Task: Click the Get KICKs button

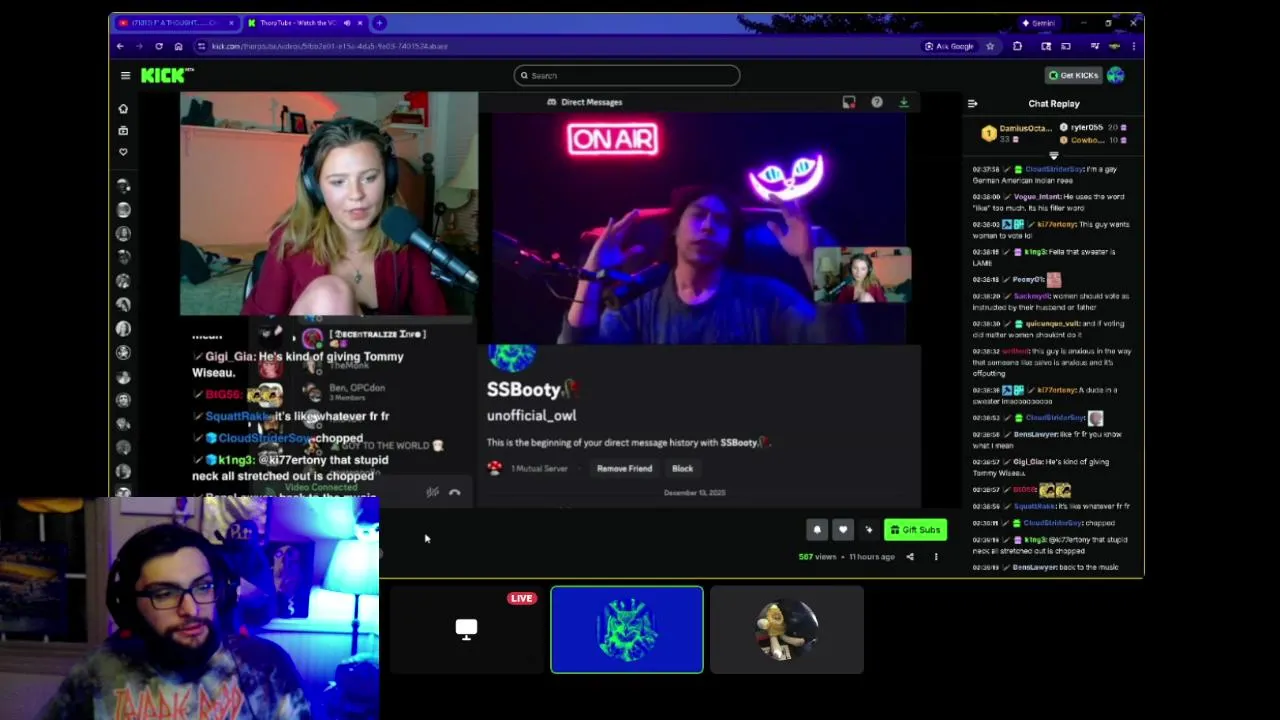Action: pos(1073,75)
